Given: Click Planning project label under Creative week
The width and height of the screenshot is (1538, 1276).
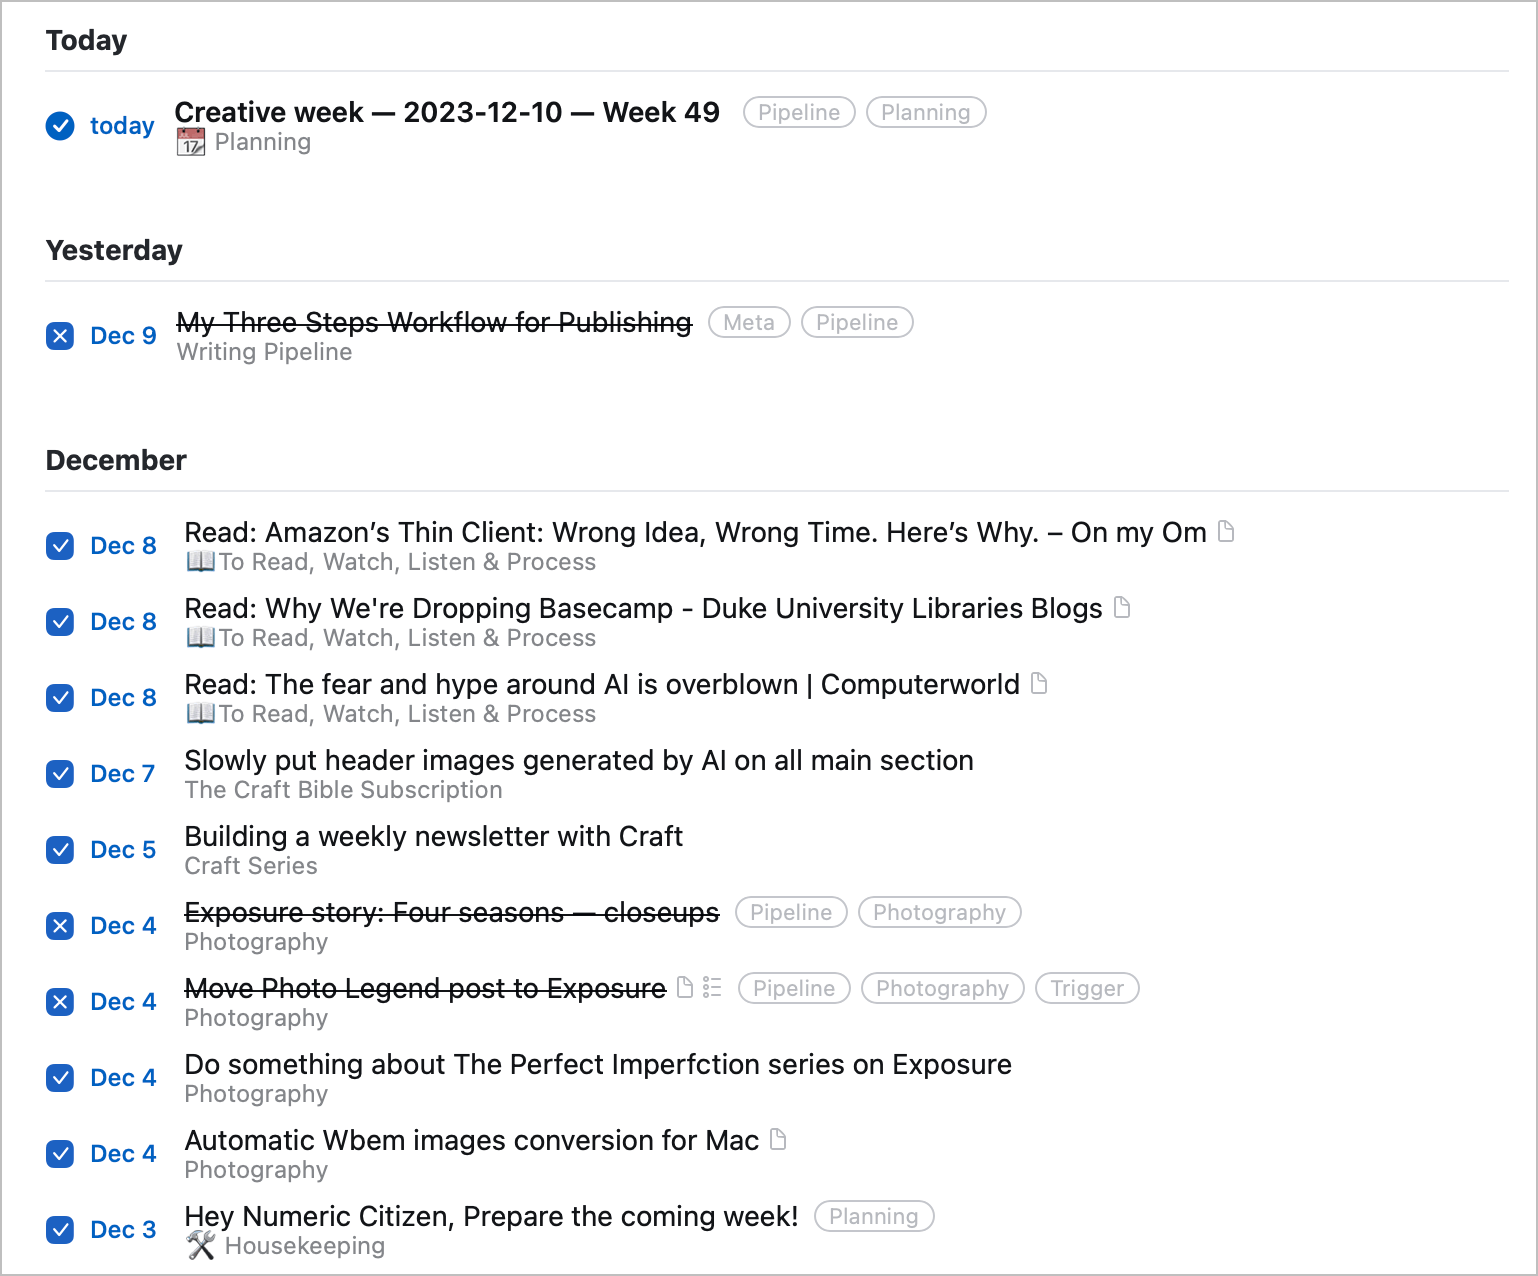Looking at the screenshot, I should [263, 142].
